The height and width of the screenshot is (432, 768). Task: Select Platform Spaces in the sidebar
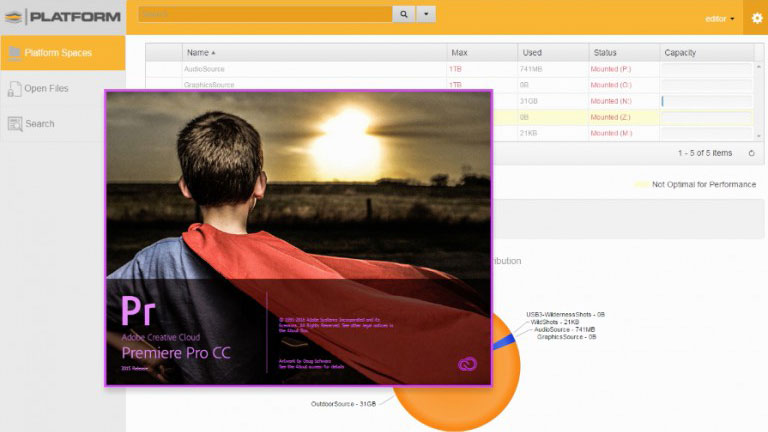pos(63,52)
